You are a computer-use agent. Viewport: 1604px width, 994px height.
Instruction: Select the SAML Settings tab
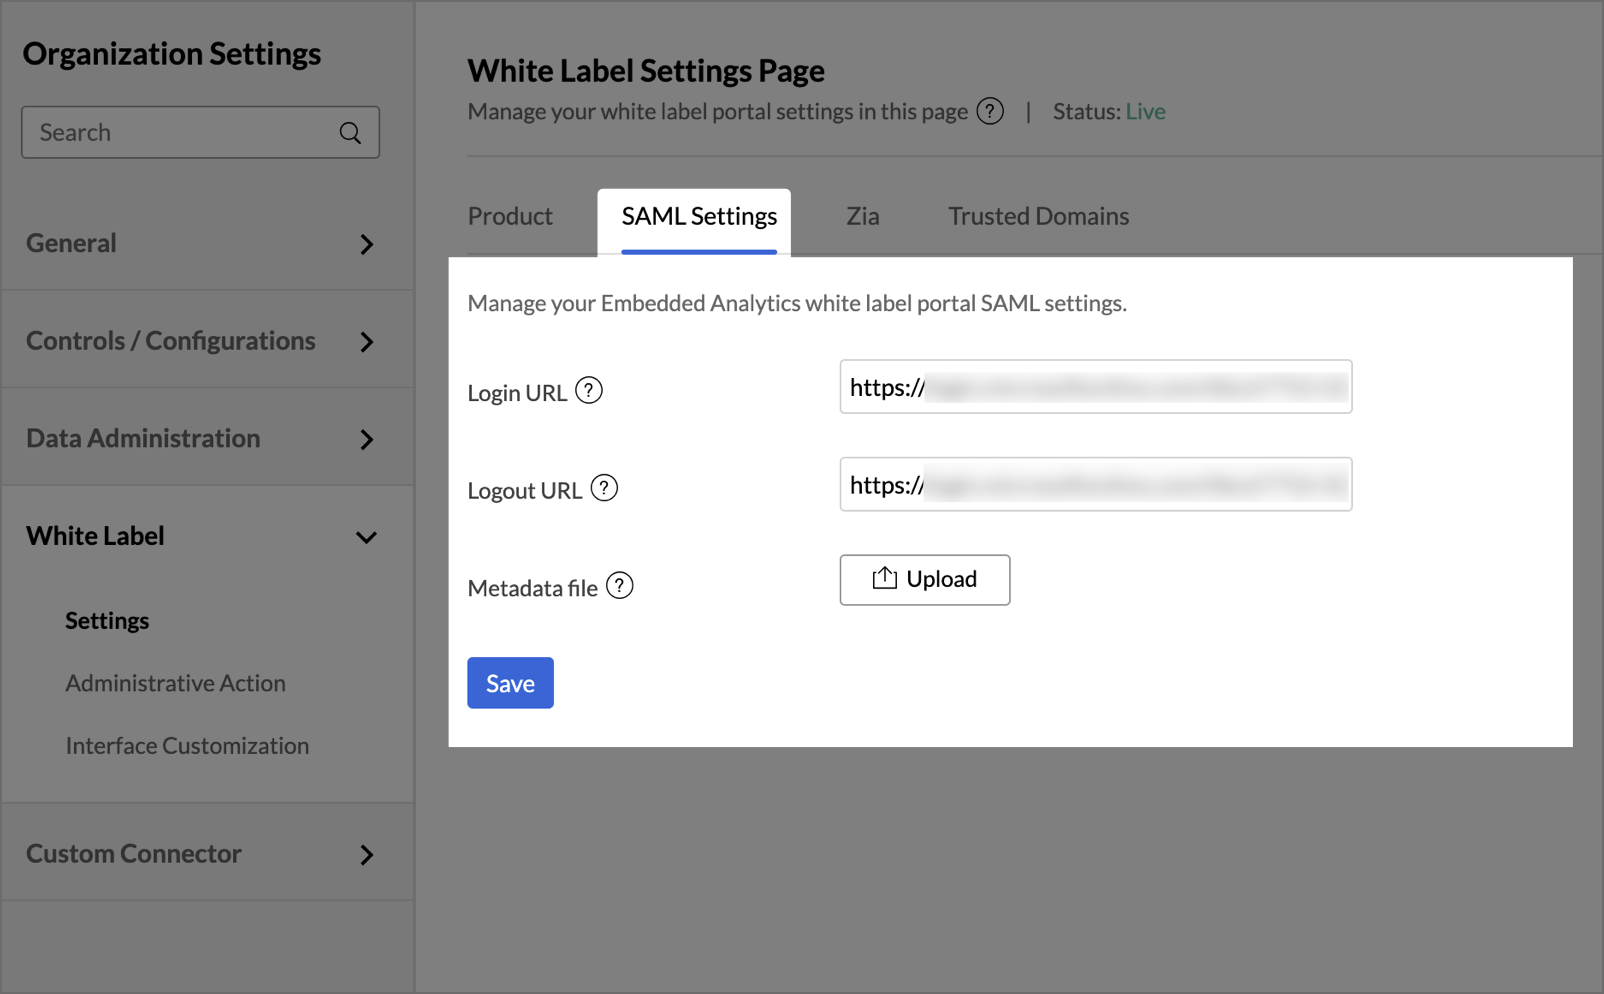tap(699, 216)
